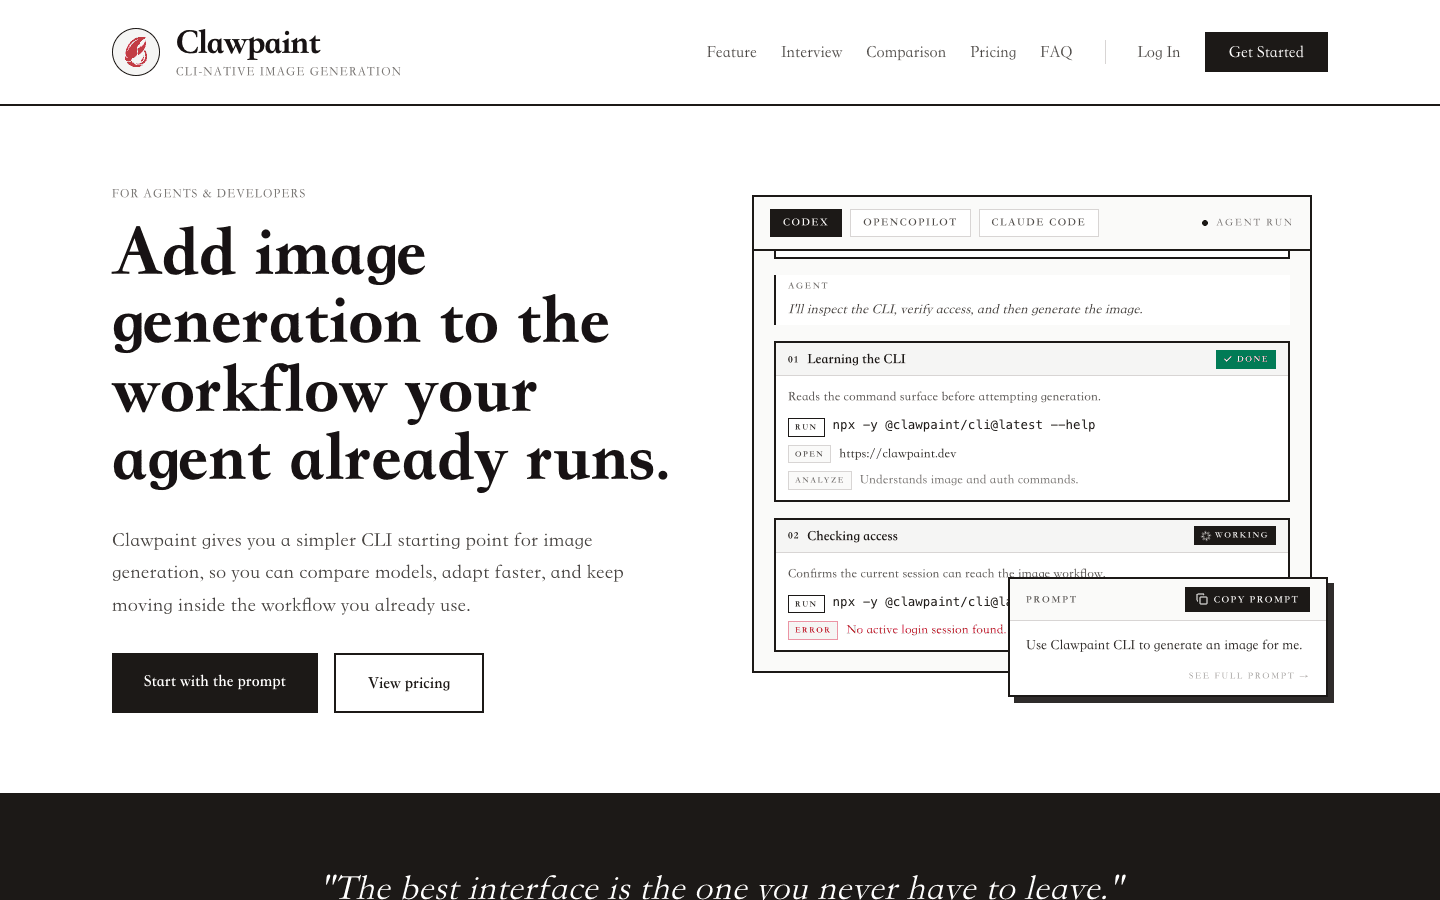Click the 'Understands image and auth commands' text
This screenshot has width=1440, height=900.
pyautogui.click(x=969, y=480)
